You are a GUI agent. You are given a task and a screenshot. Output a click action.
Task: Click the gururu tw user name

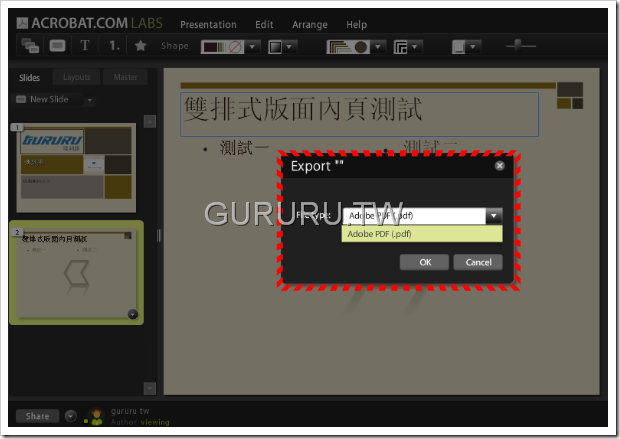coord(130,411)
